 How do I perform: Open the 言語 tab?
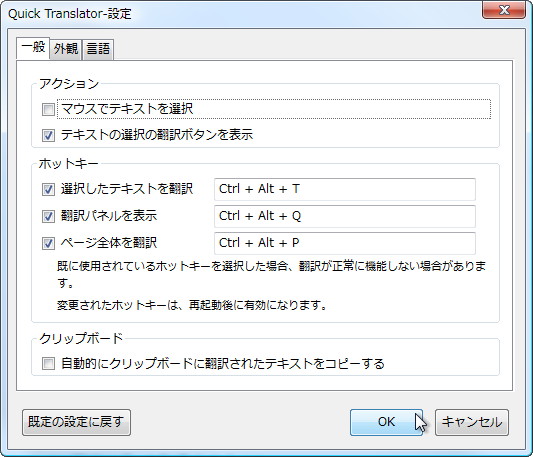(98, 49)
